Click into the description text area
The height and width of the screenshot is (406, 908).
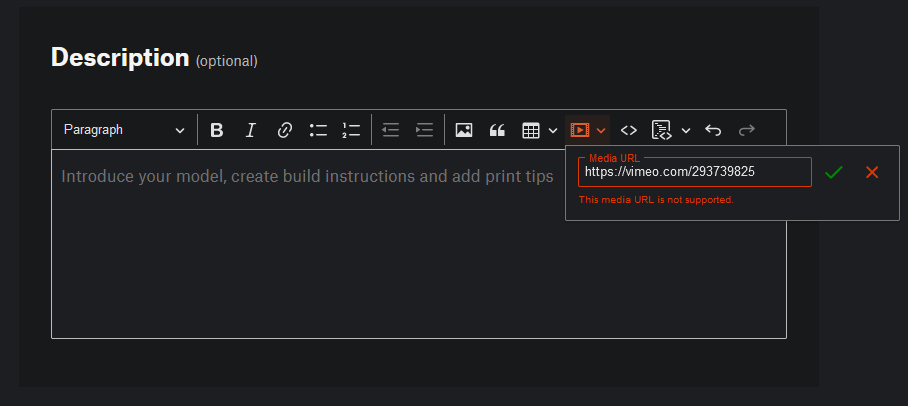point(419,244)
